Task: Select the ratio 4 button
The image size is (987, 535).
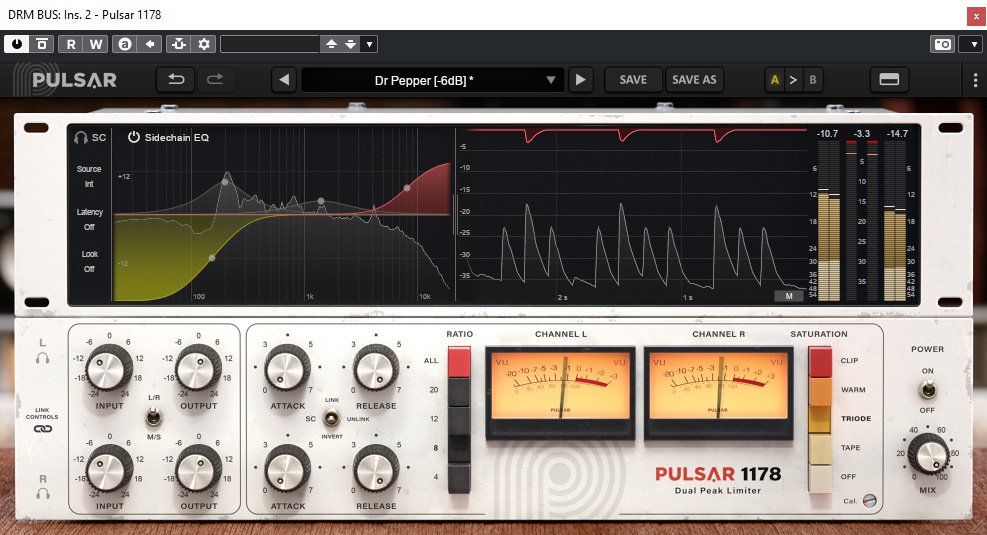Action: click(x=459, y=478)
